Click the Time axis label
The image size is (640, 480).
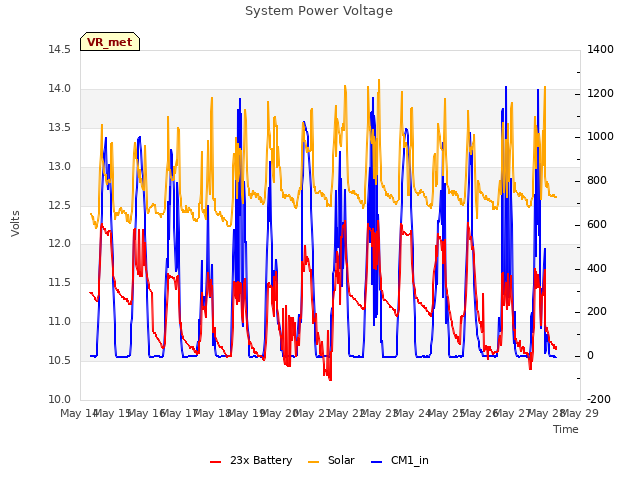566,429
